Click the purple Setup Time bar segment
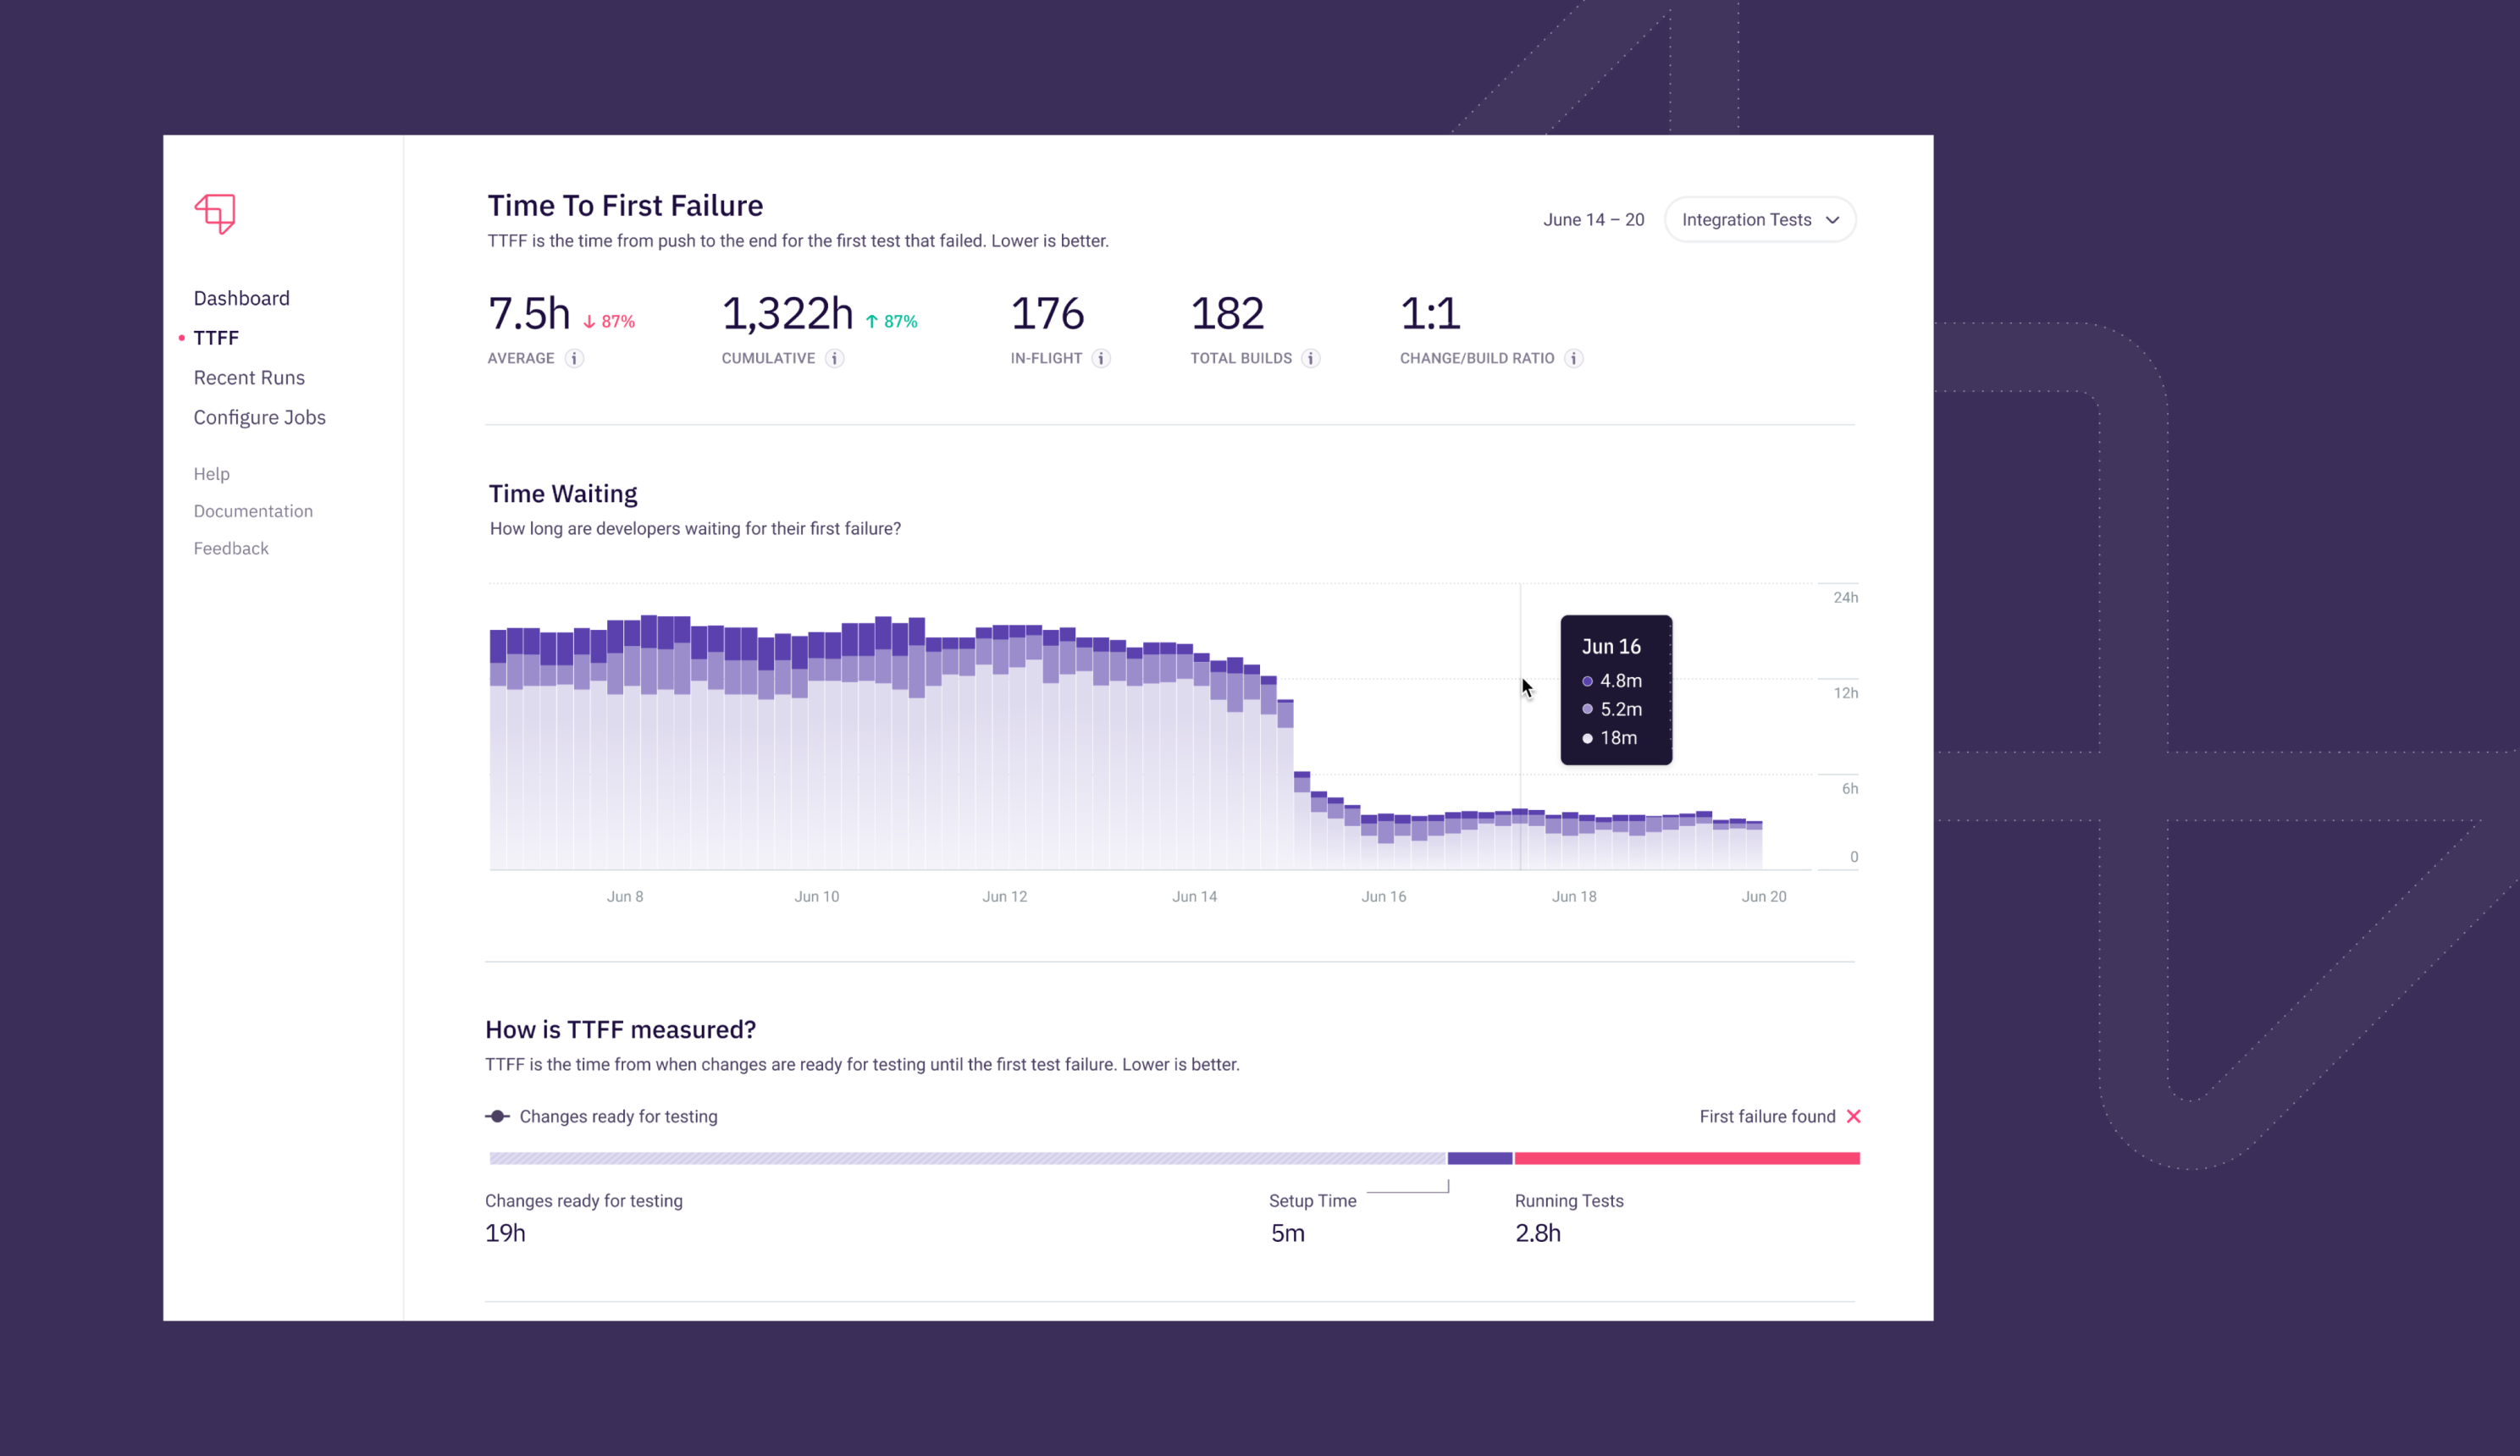This screenshot has width=2520, height=1456. tap(1479, 1158)
